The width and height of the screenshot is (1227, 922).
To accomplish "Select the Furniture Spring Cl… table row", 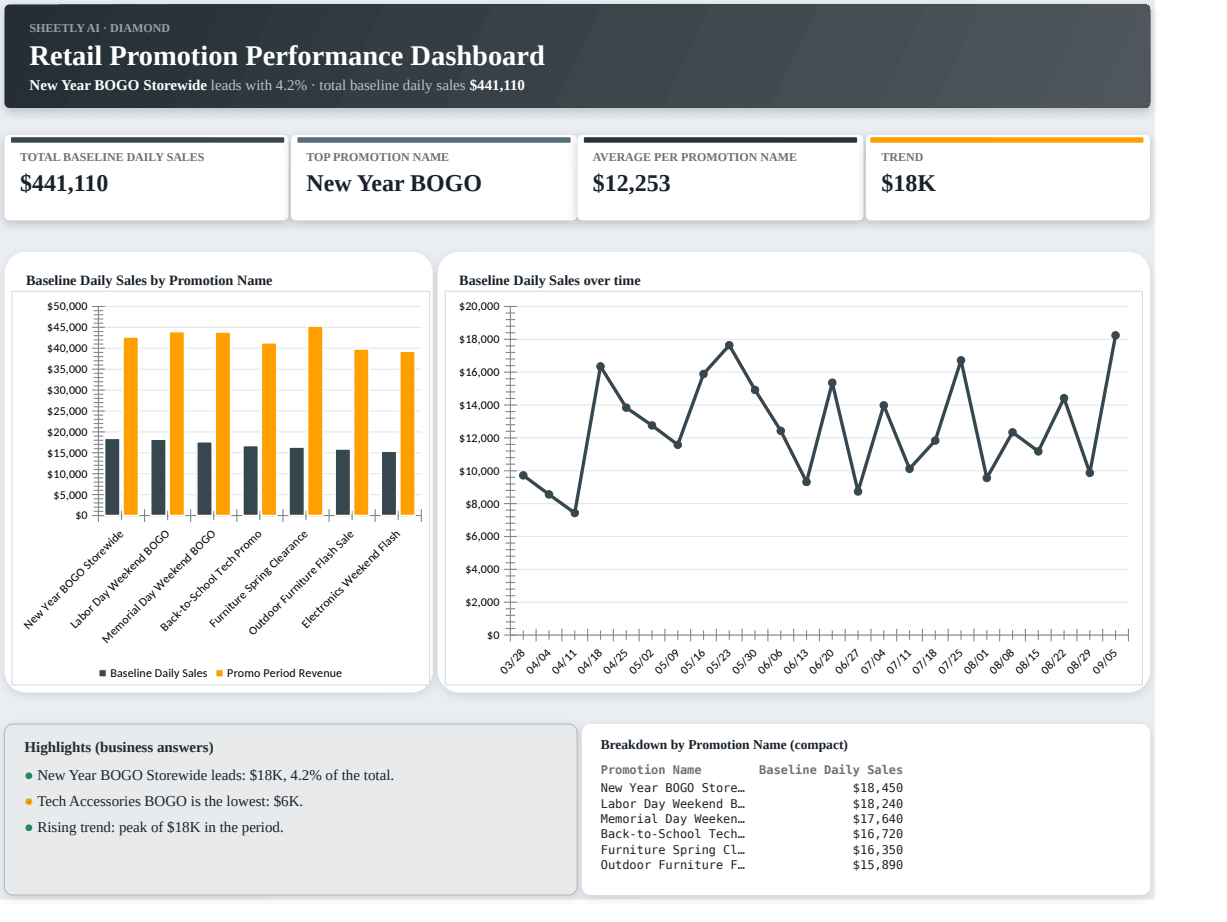I will click(752, 850).
